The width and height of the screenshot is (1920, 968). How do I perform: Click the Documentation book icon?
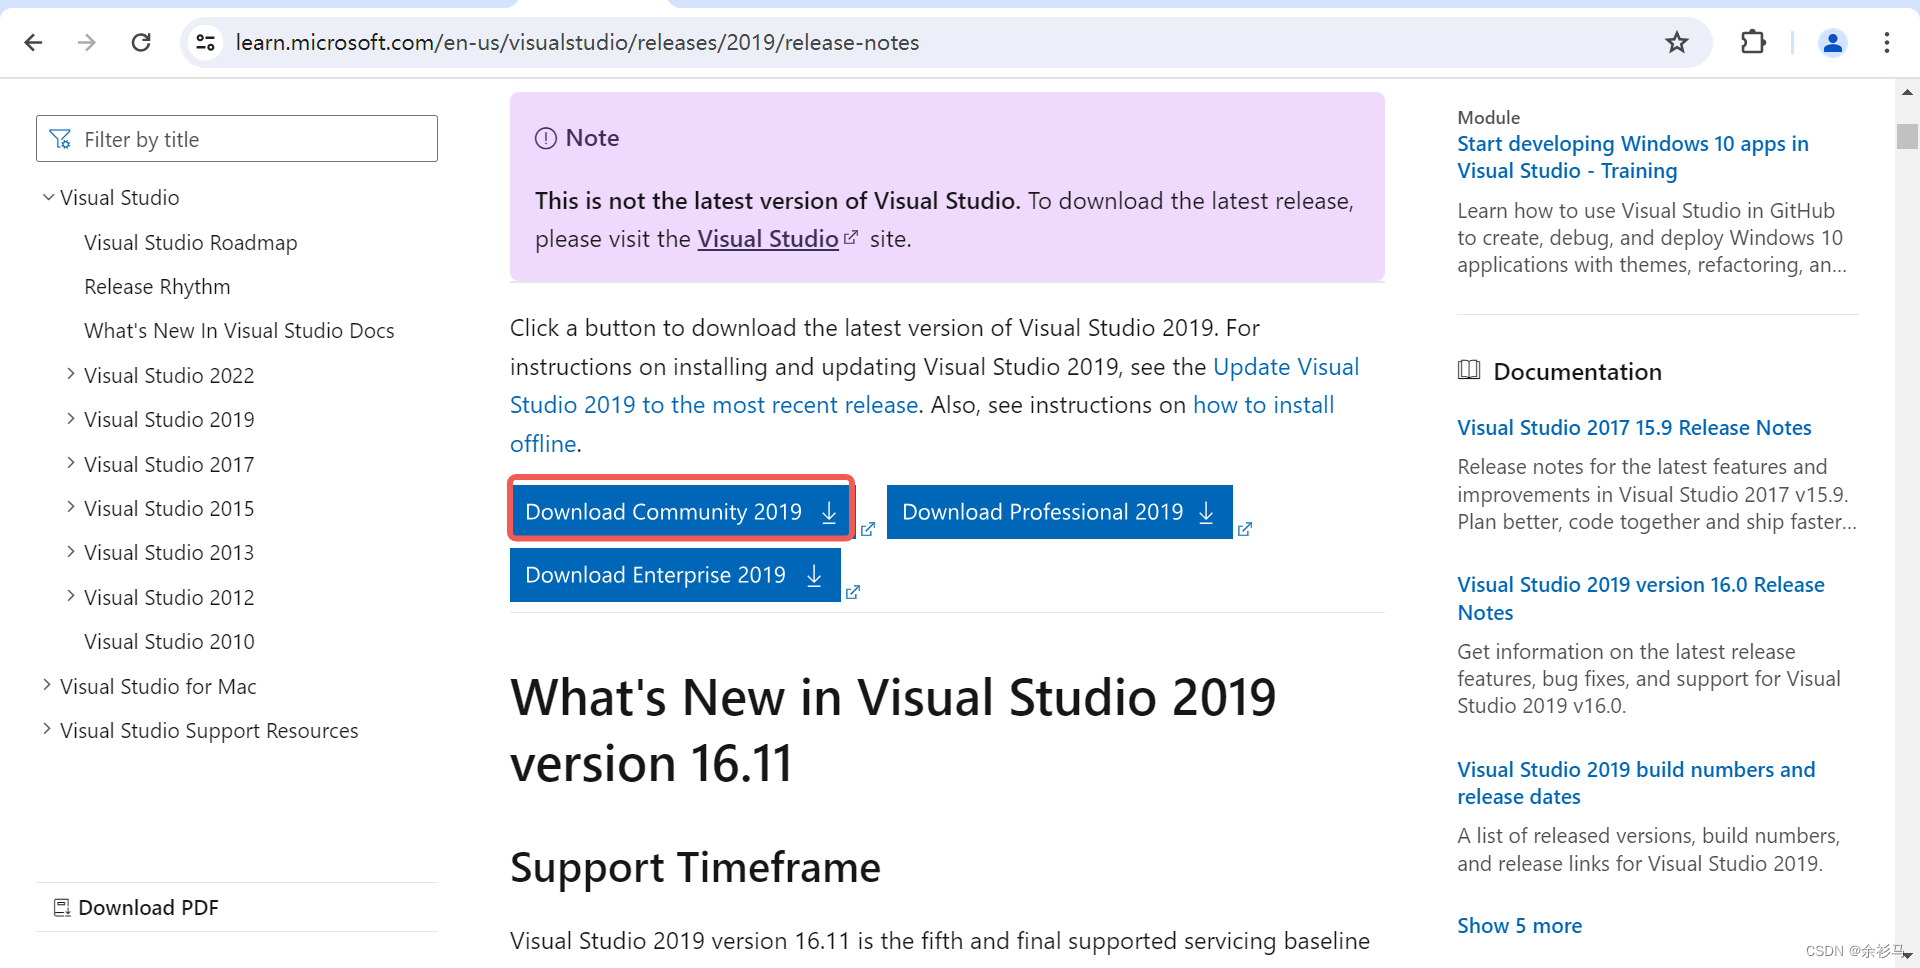[x=1469, y=370]
